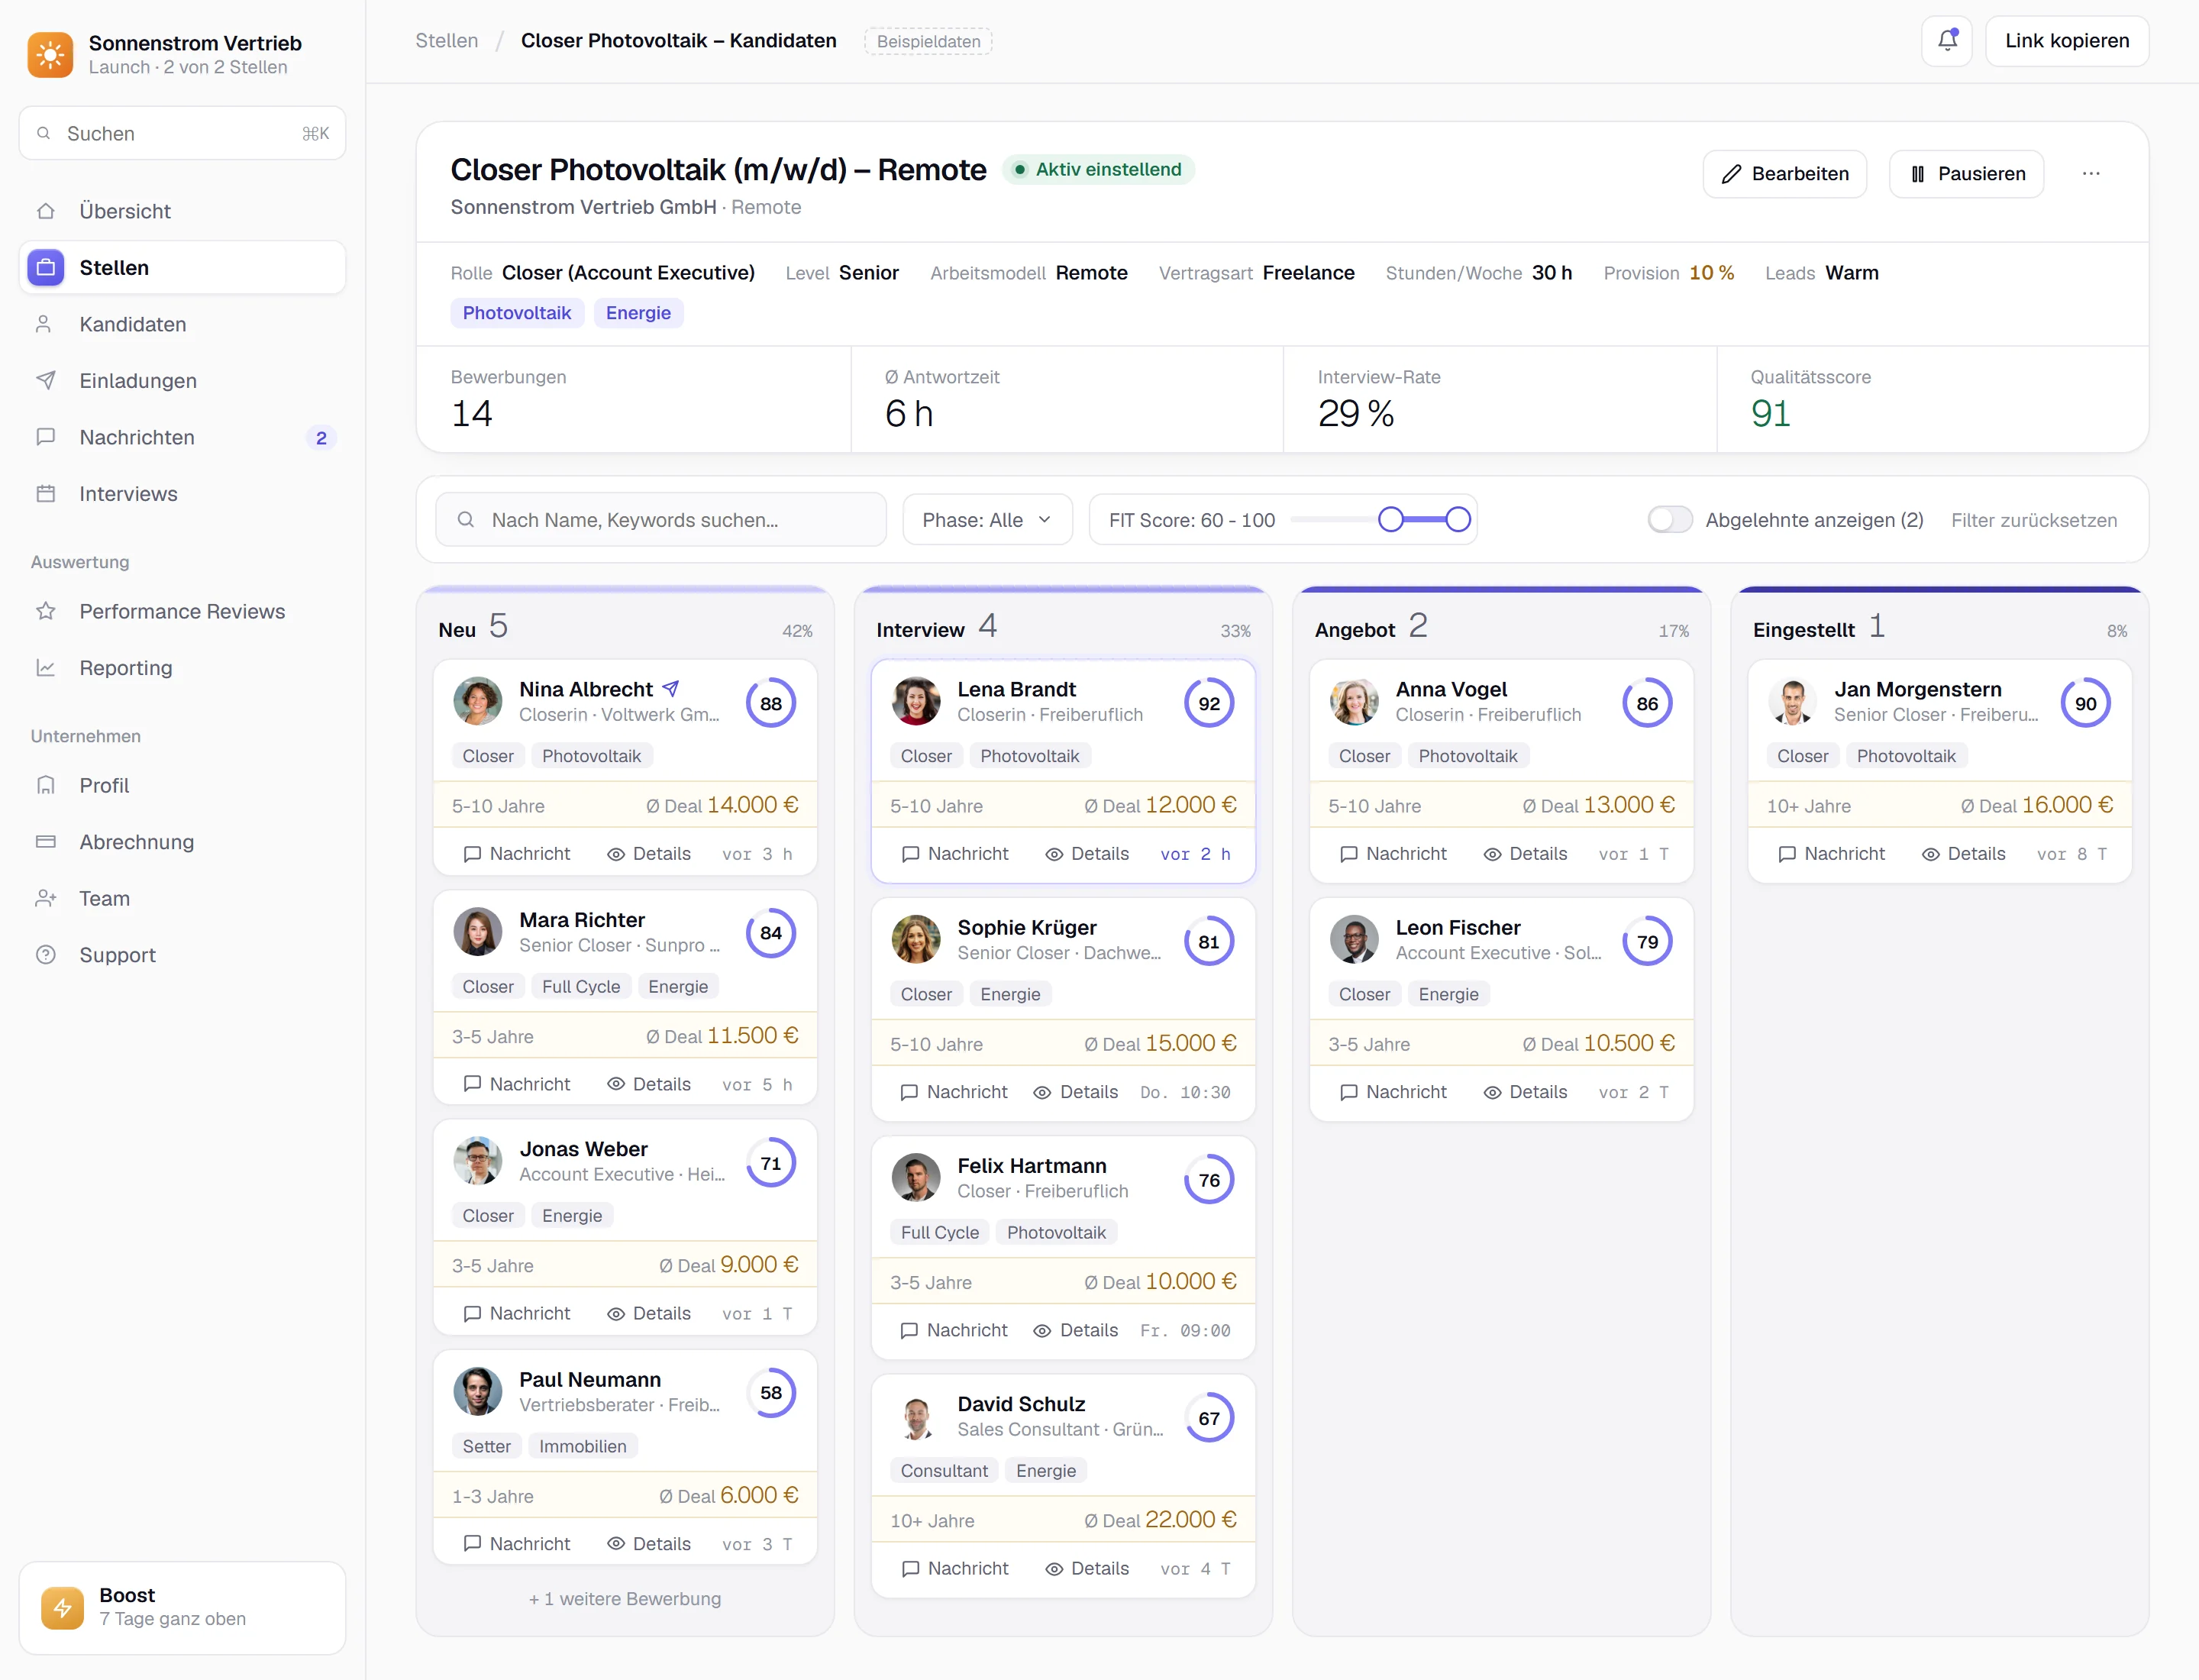
Task: Click Filter zurücksetzen
Action: click(x=2034, y=520)
